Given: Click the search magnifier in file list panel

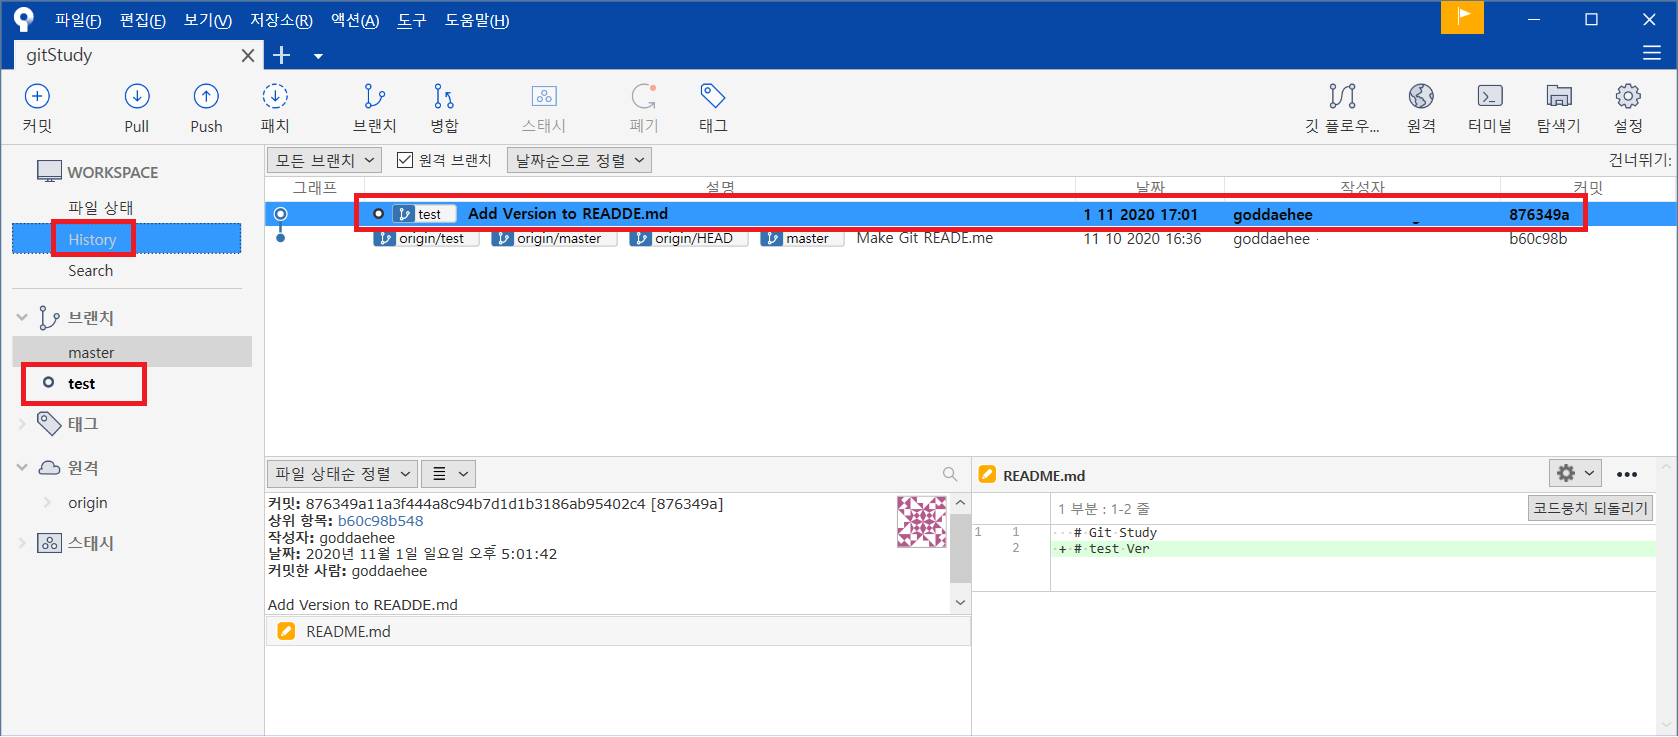Looking at the screenshot, I should (x=950, y=474).
